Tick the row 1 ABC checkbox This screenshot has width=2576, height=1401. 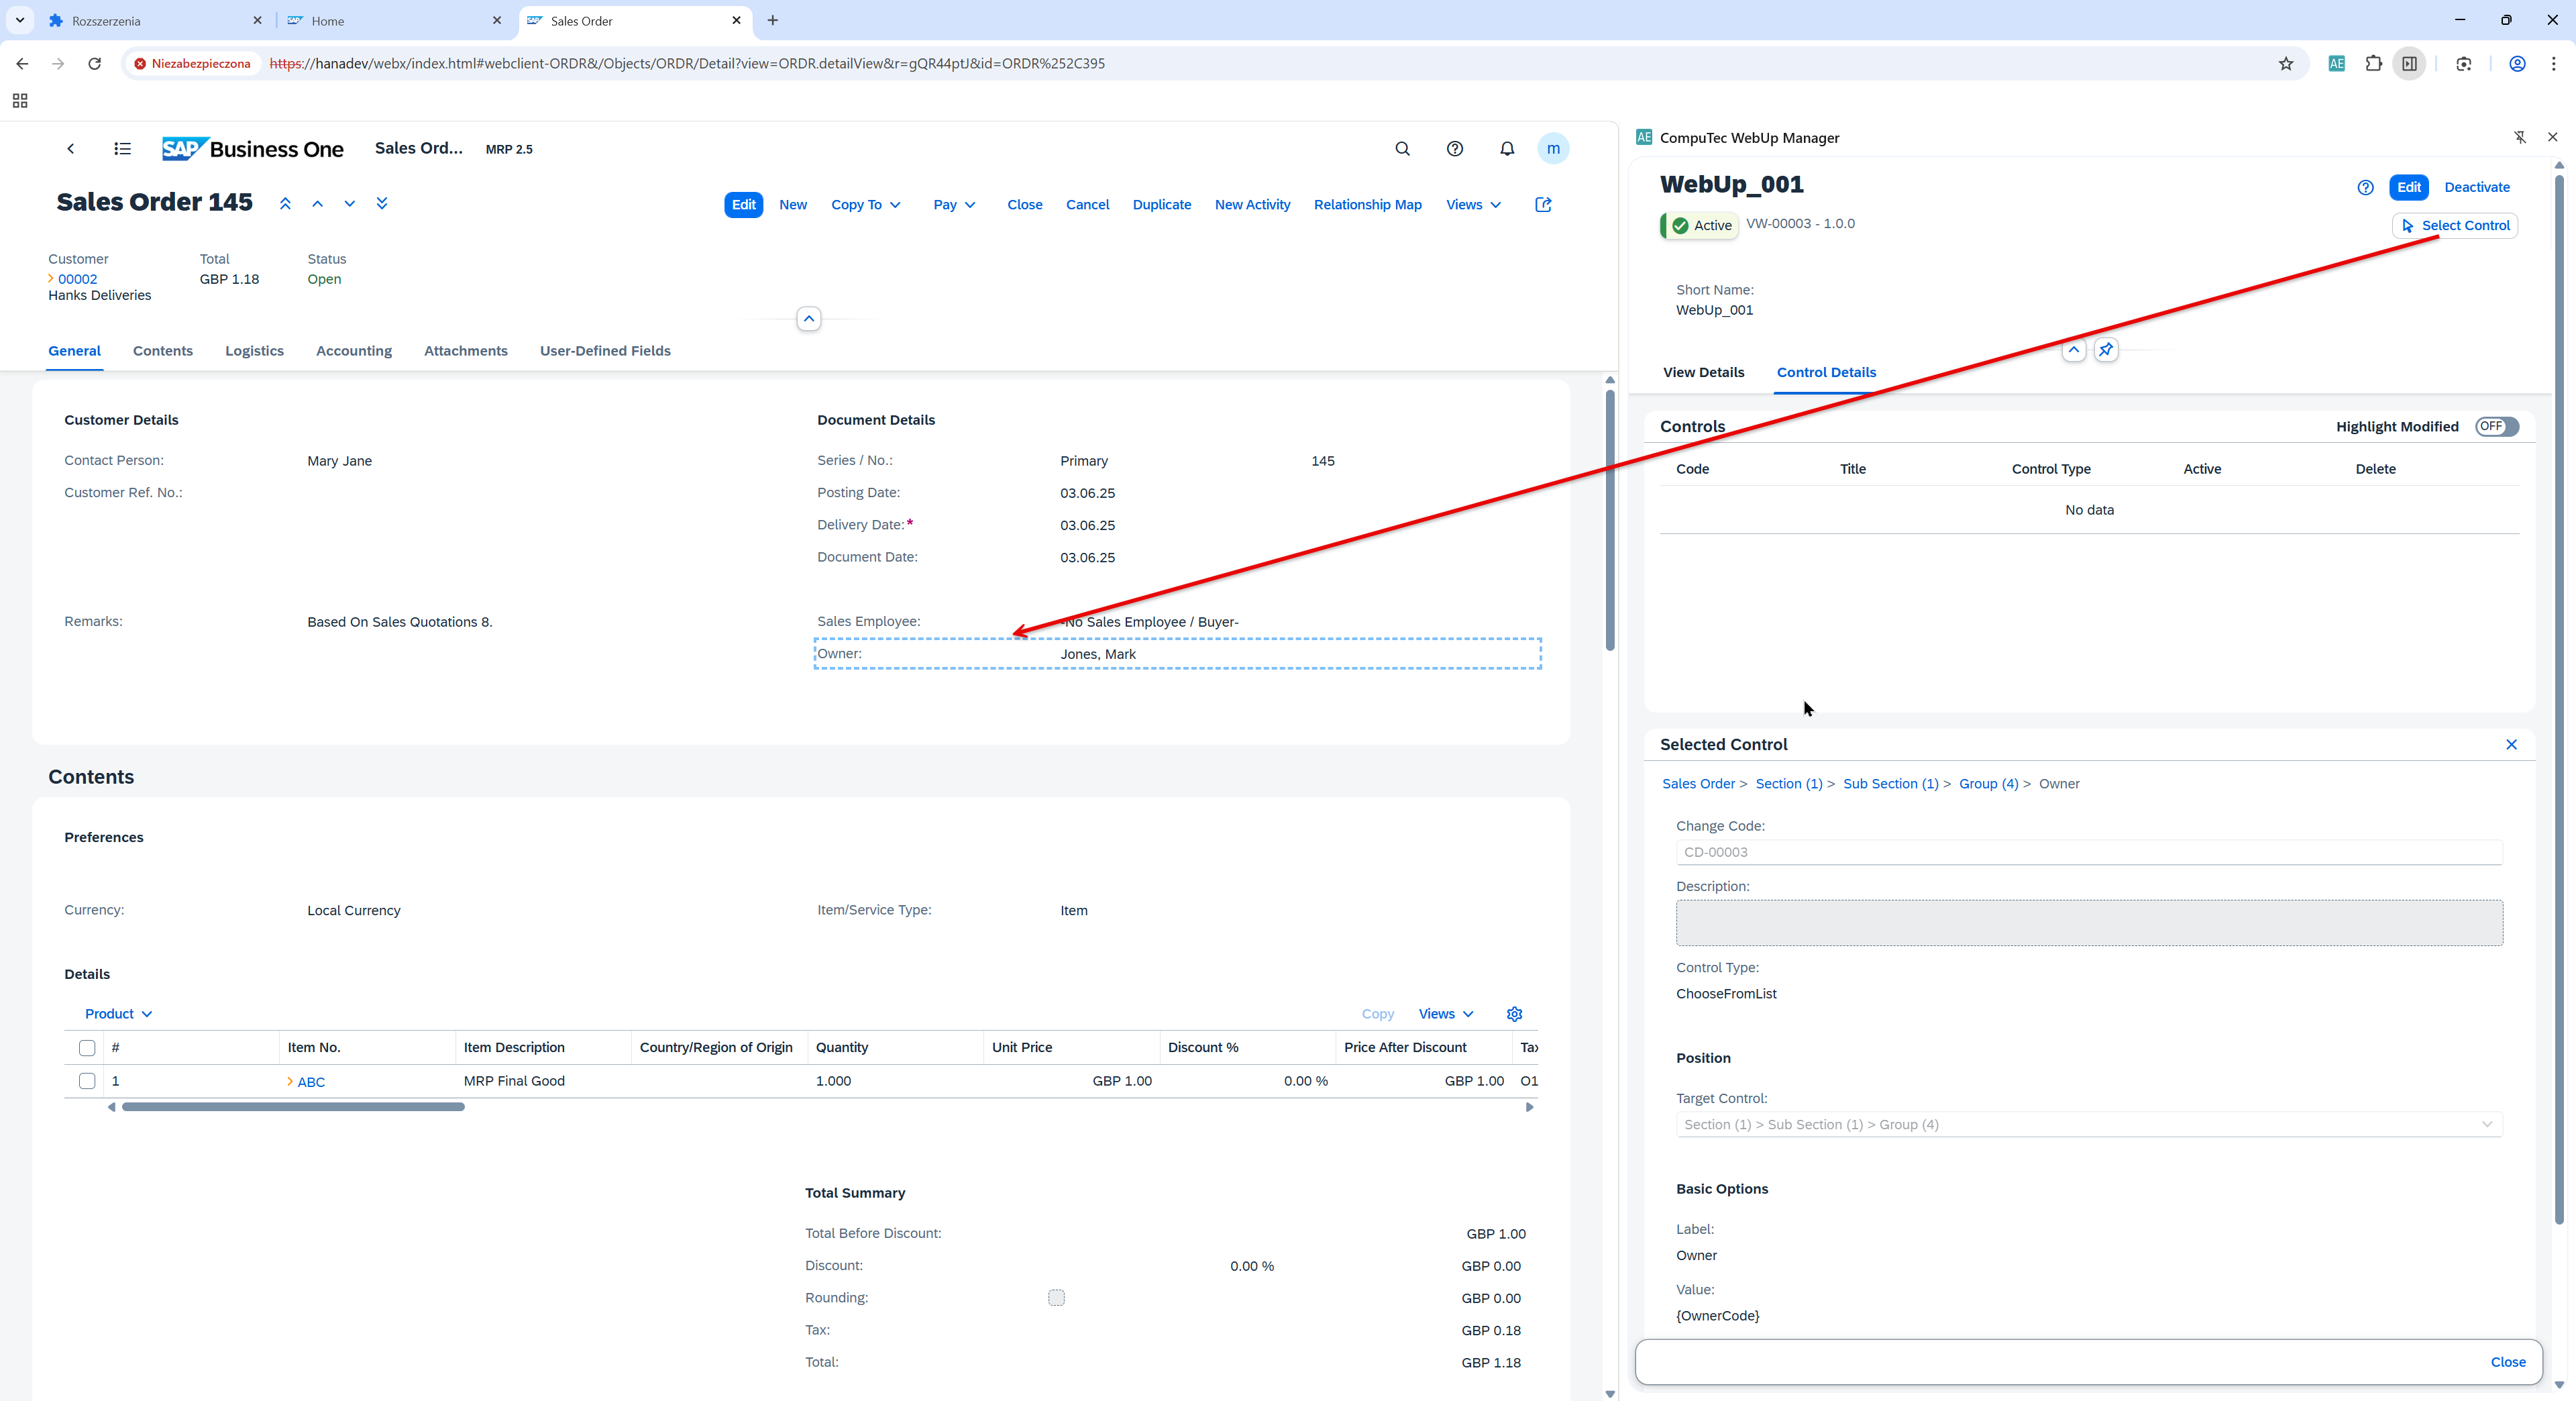pos(87,1081)
